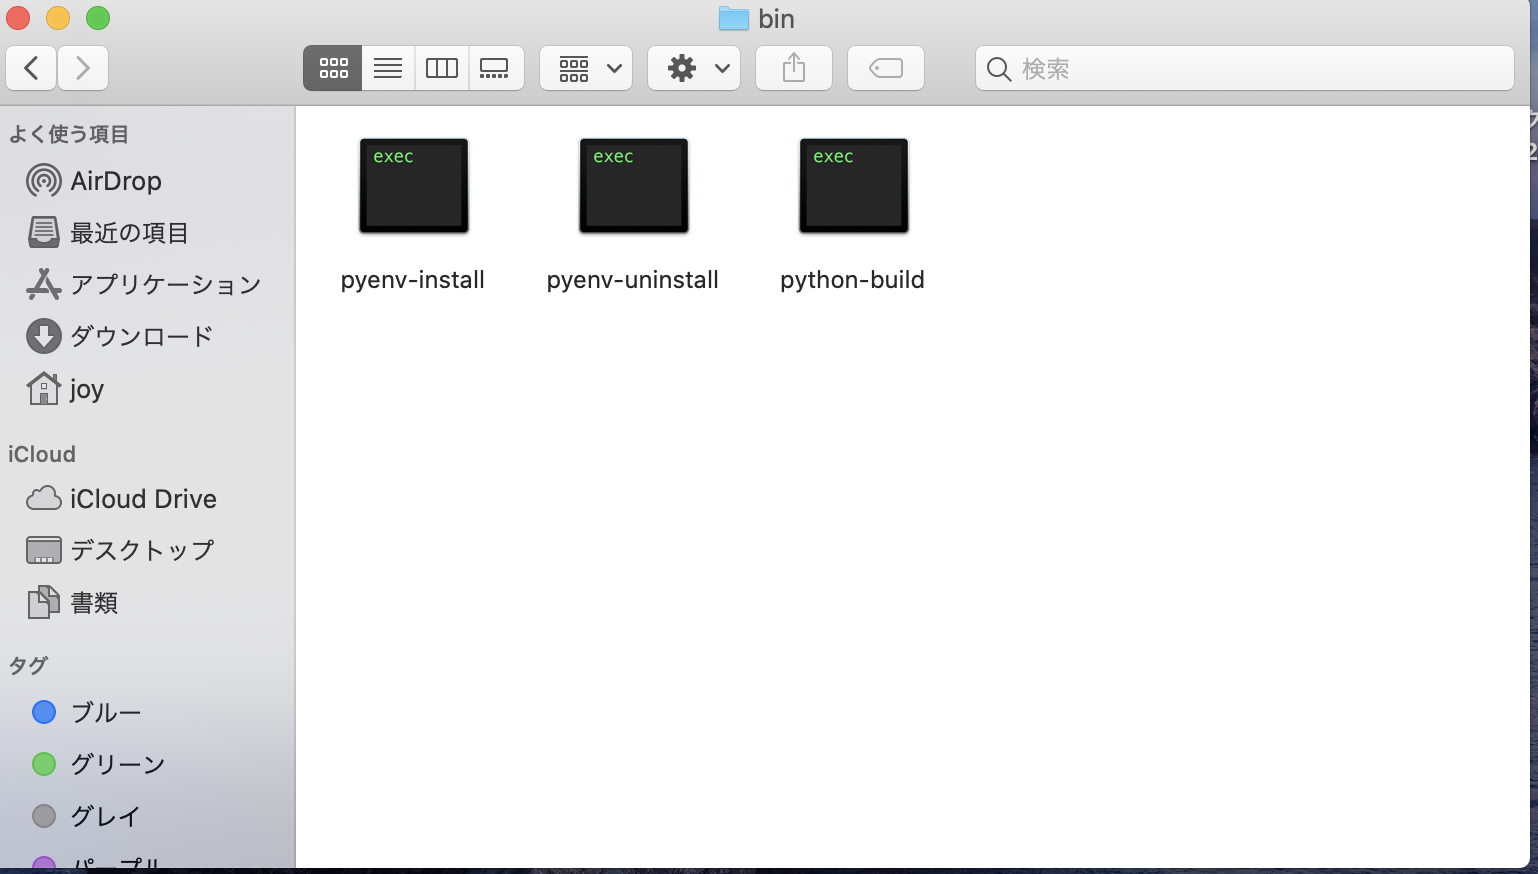Select the pyenv-uninstall exec icon
This screenshot has width=1538, height=874.
click(634, 186)
